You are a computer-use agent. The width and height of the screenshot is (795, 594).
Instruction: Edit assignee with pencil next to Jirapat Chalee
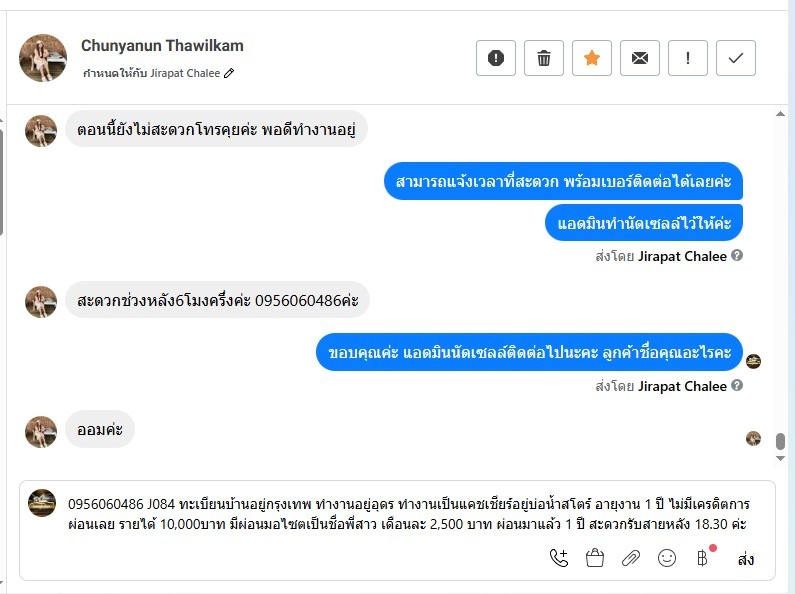229,73
